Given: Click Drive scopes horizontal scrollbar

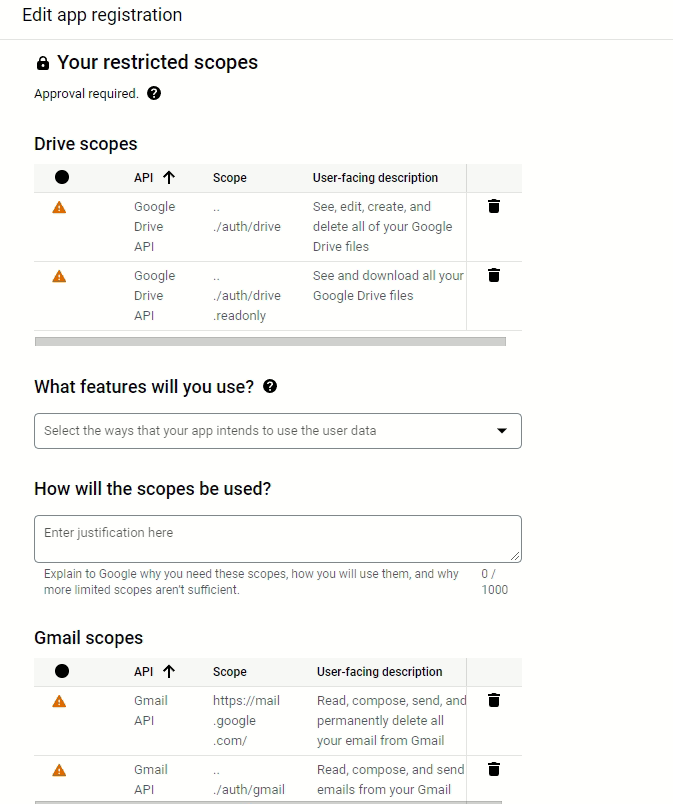Looking at the screenshot, I should [x=270, y=341].
